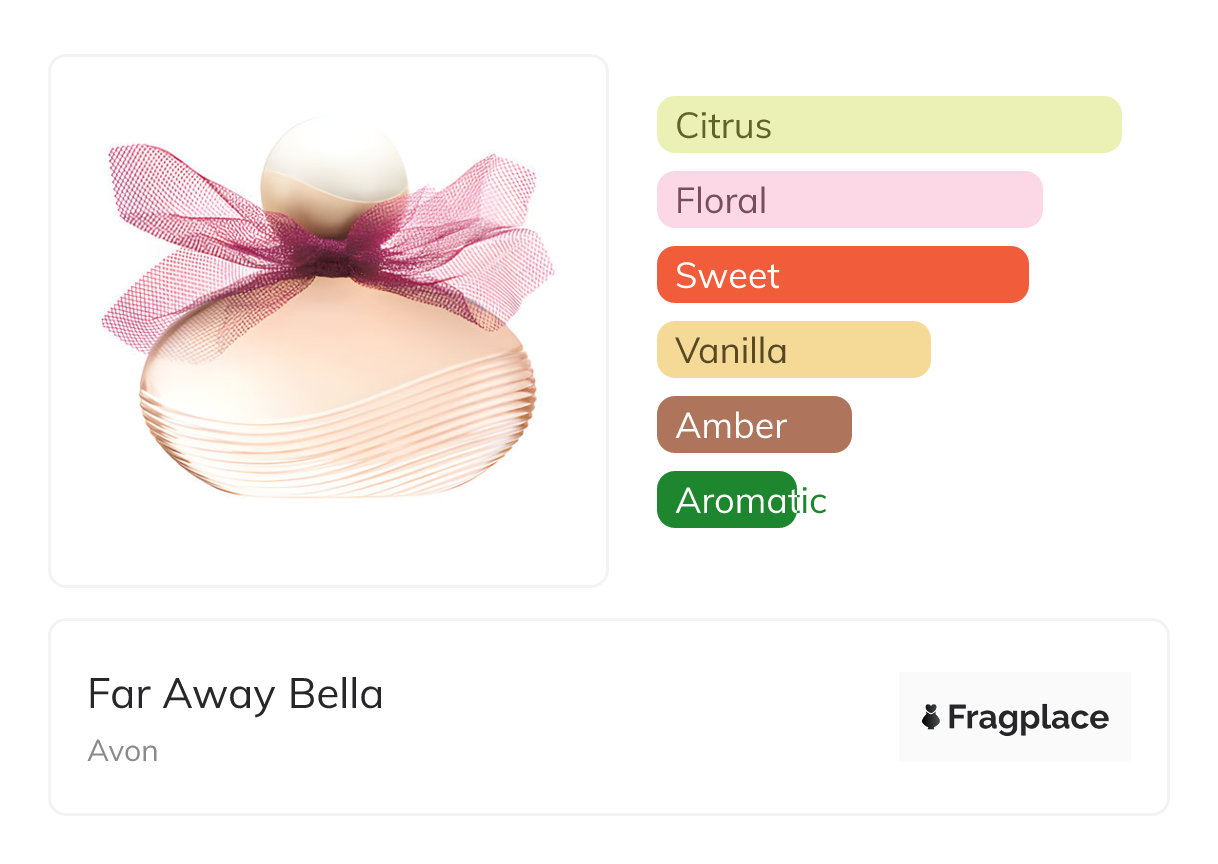Click the green Aromatic accord bar
This screenshot has height=864, width=1218.
click(x=726, y=500)
